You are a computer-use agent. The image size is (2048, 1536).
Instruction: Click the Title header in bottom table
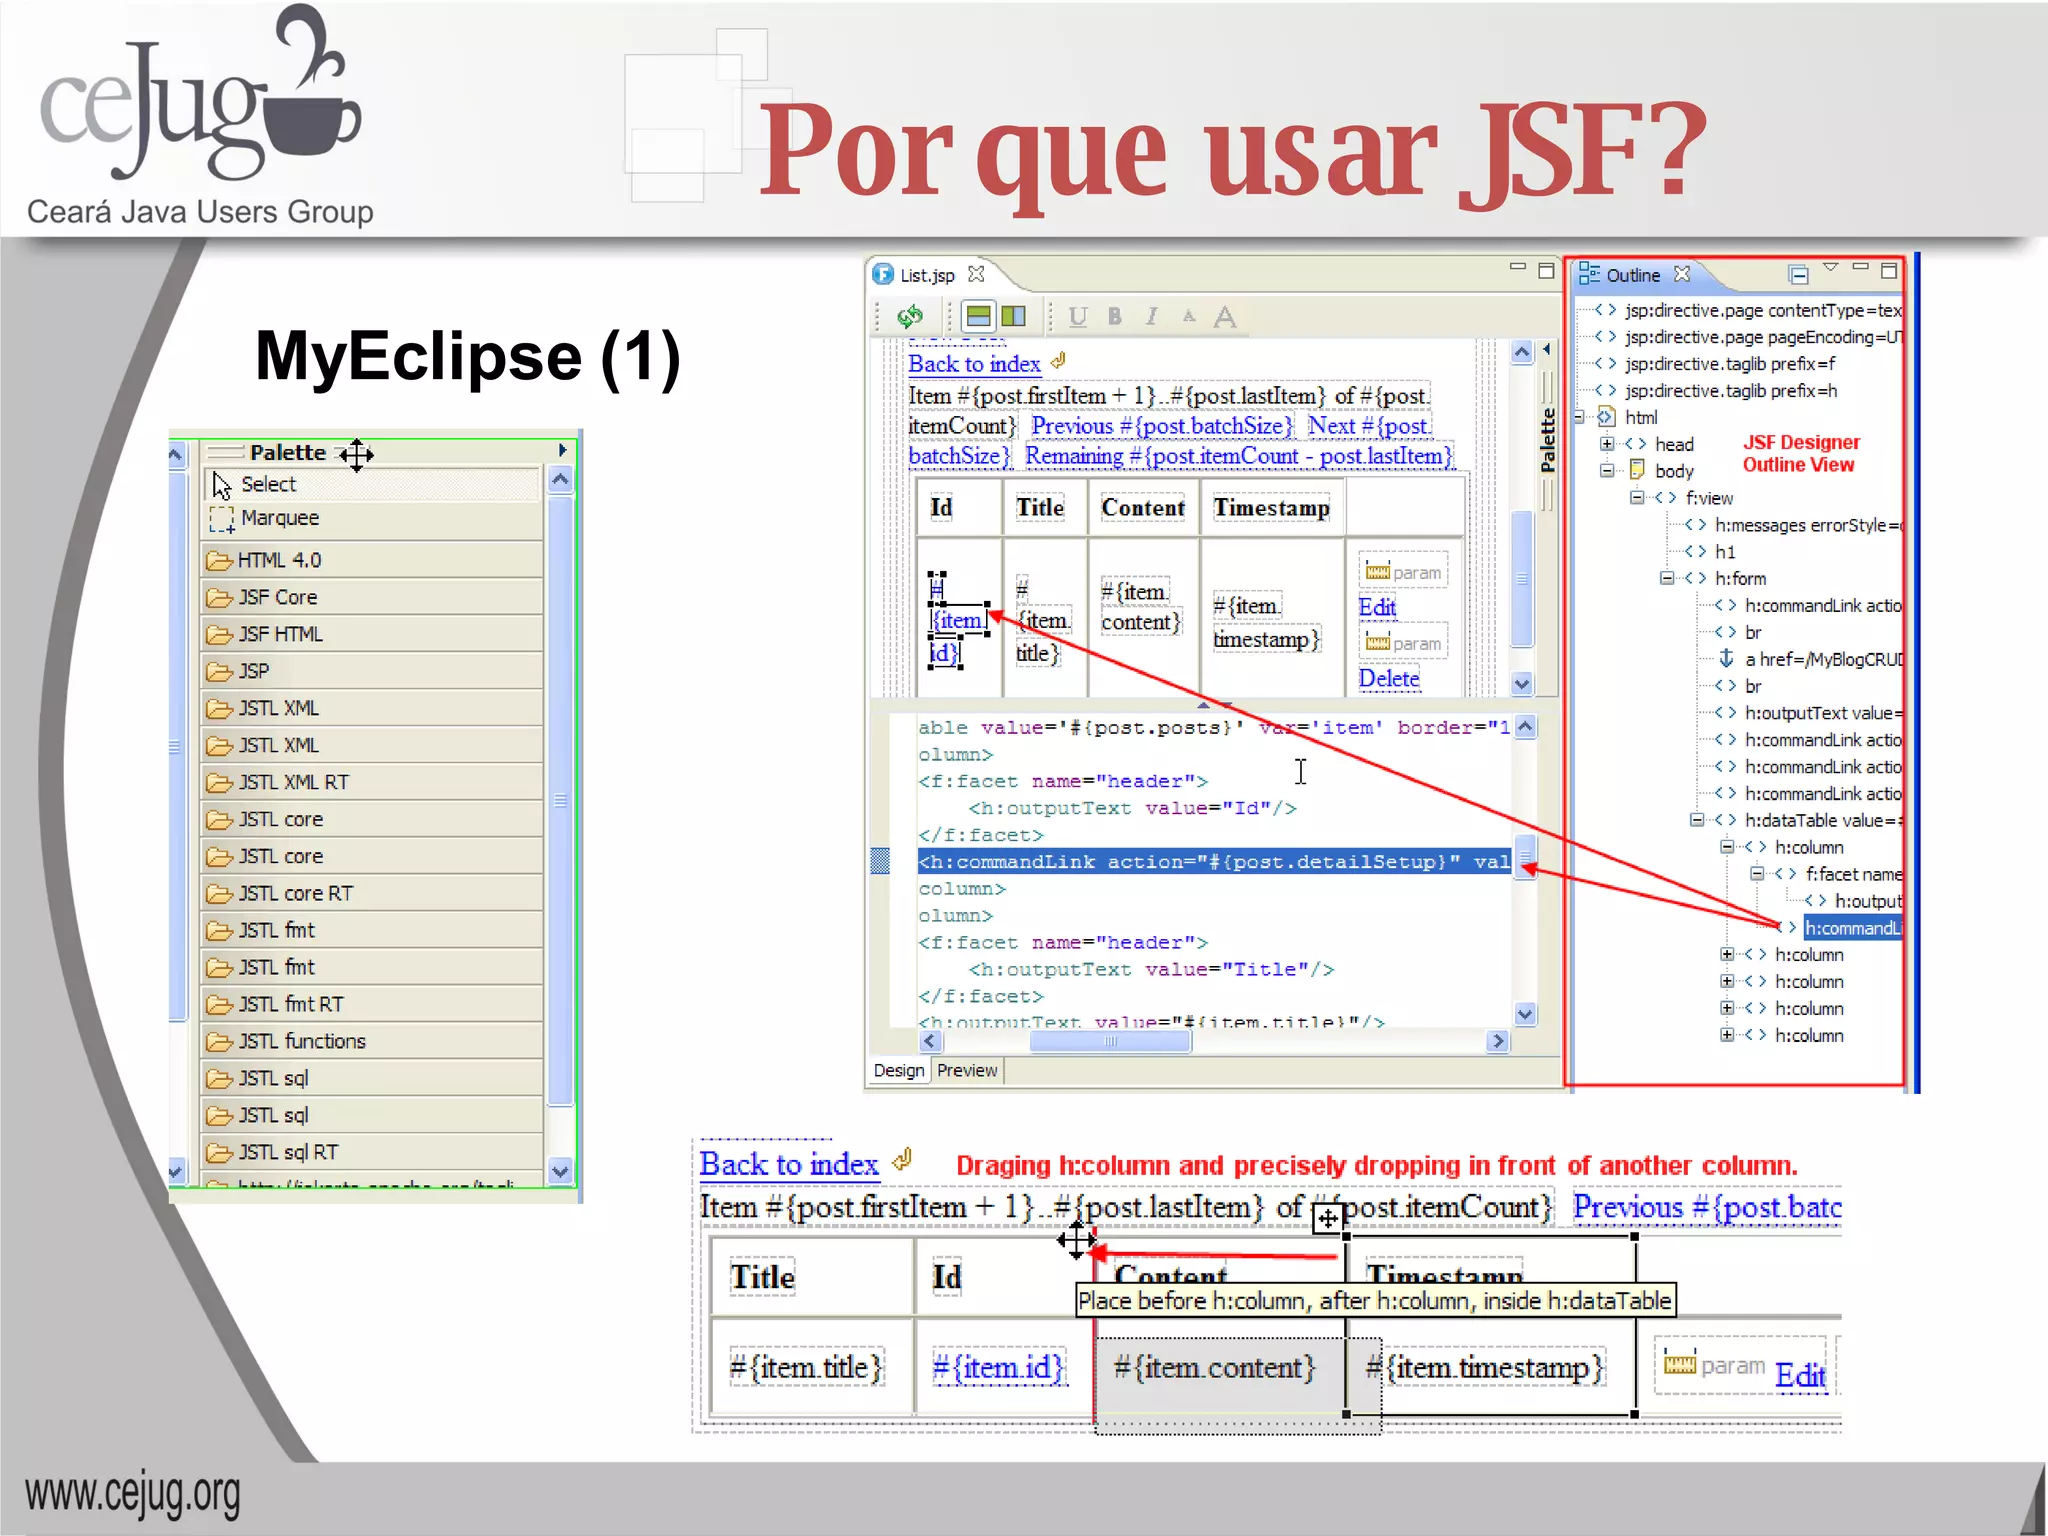(762, 1277)
